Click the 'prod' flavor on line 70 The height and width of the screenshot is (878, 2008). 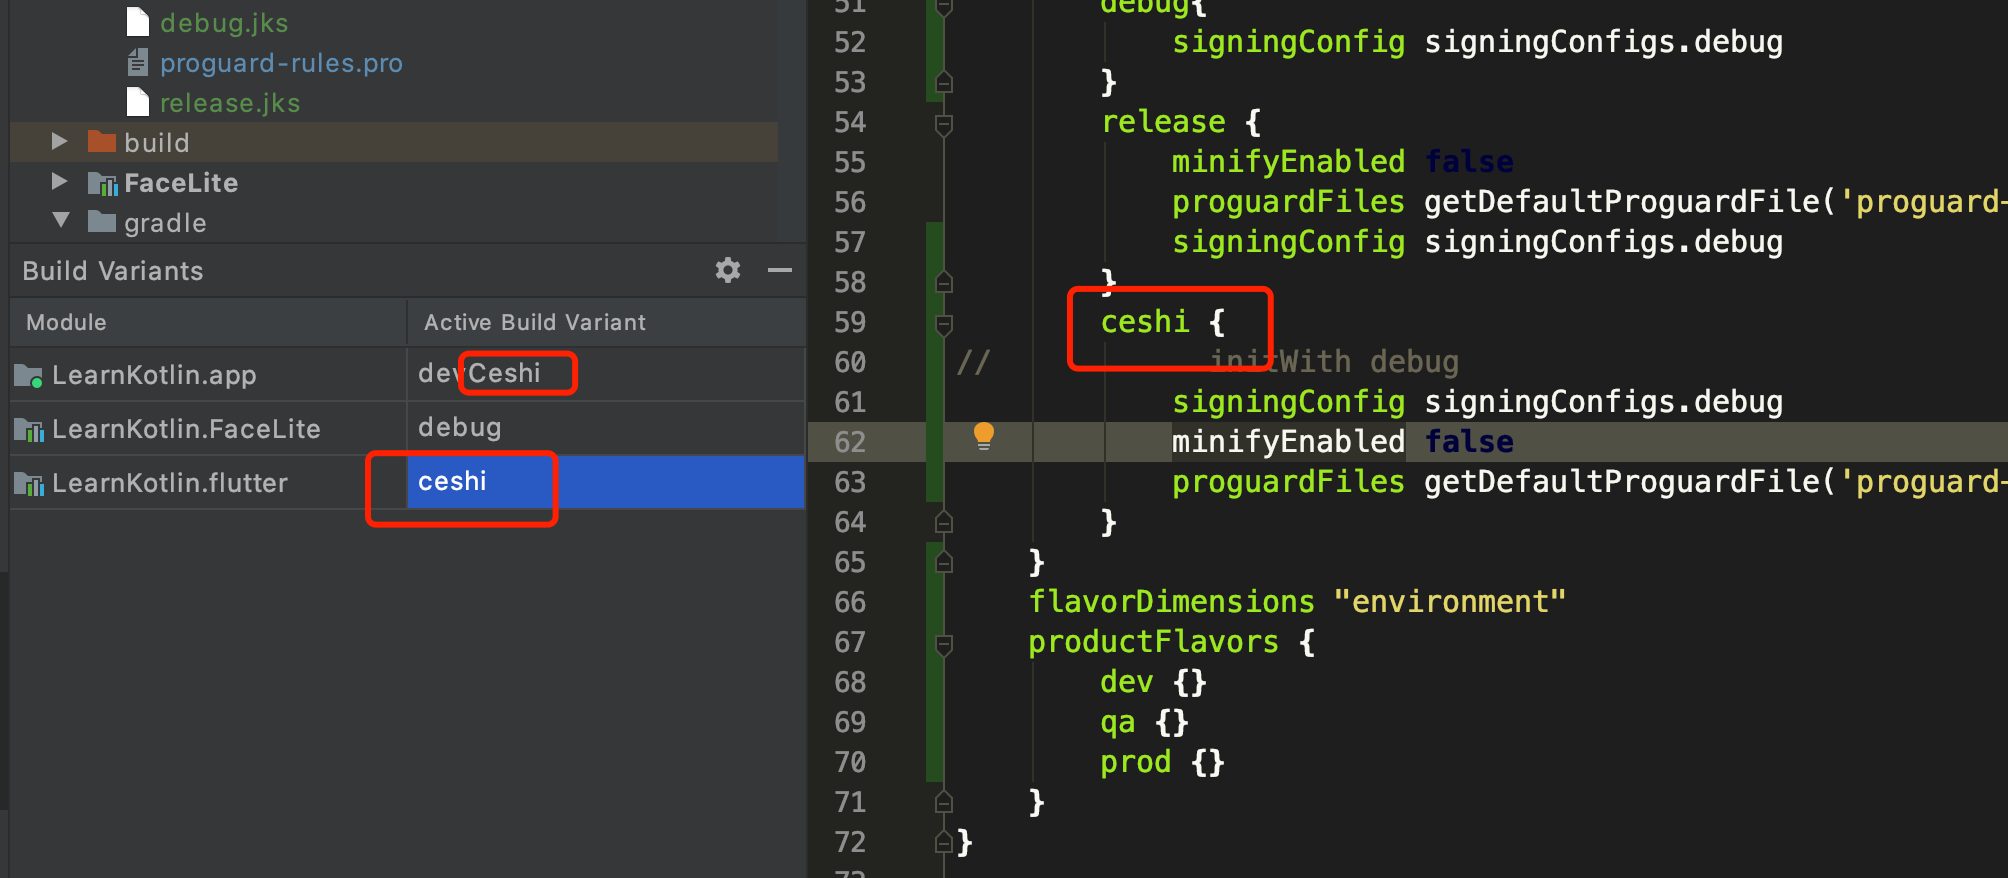[x=1136, y=762]
